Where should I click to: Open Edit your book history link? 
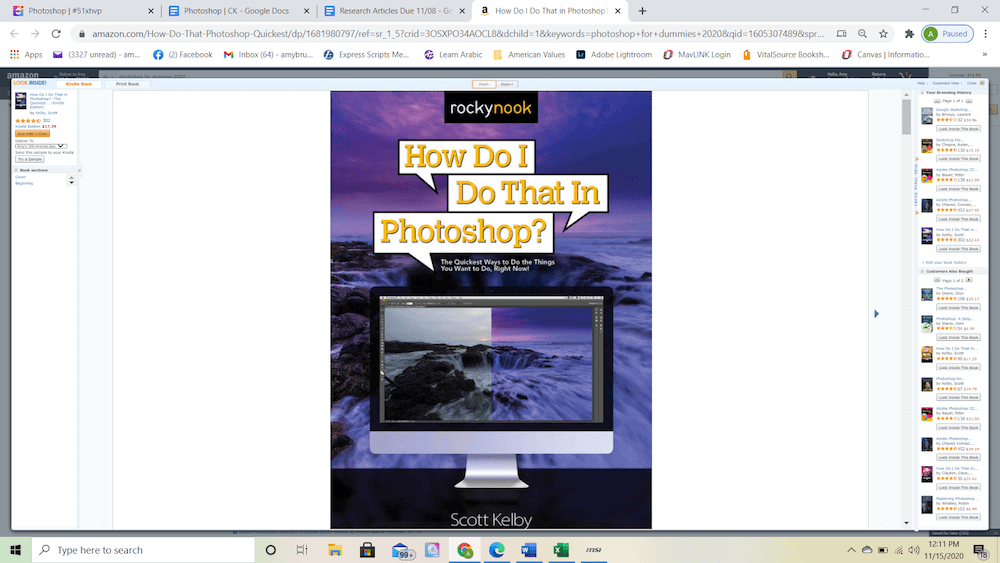[x=946, y=262]
